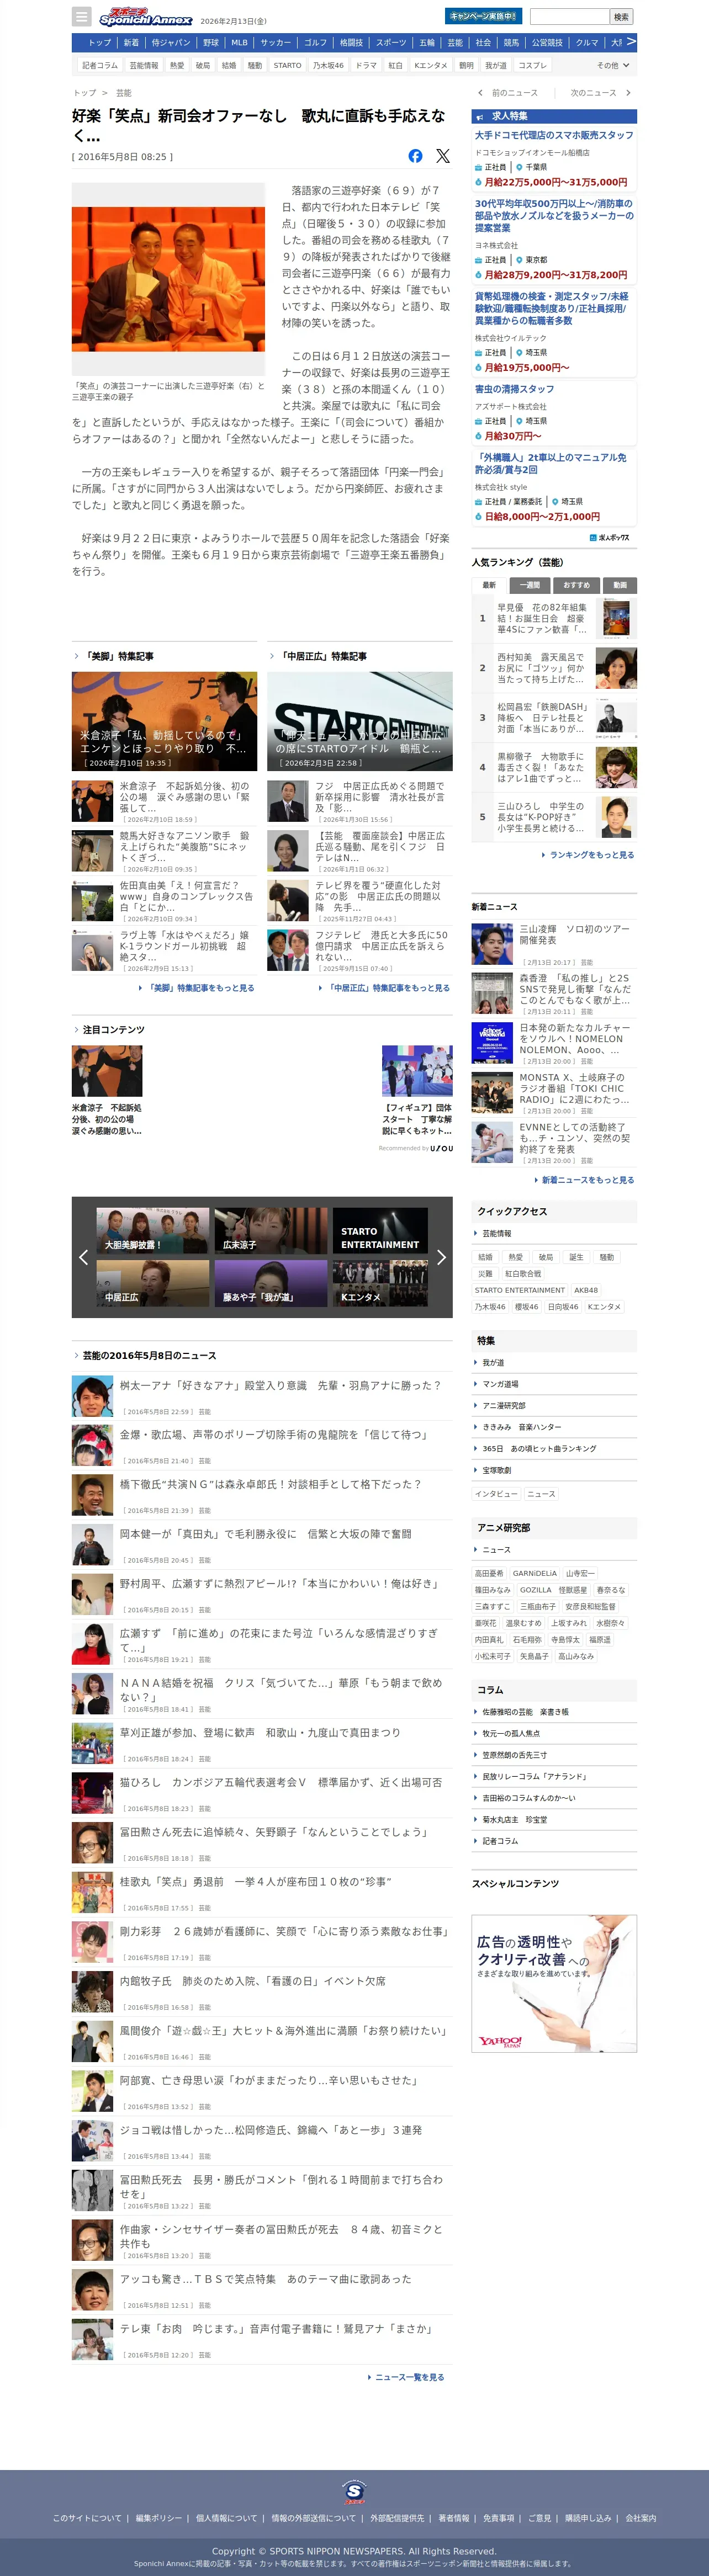Open the アニ漫研究部 feature item
The height and width of the screenshot is (2576, 709).
[554, 1406]
